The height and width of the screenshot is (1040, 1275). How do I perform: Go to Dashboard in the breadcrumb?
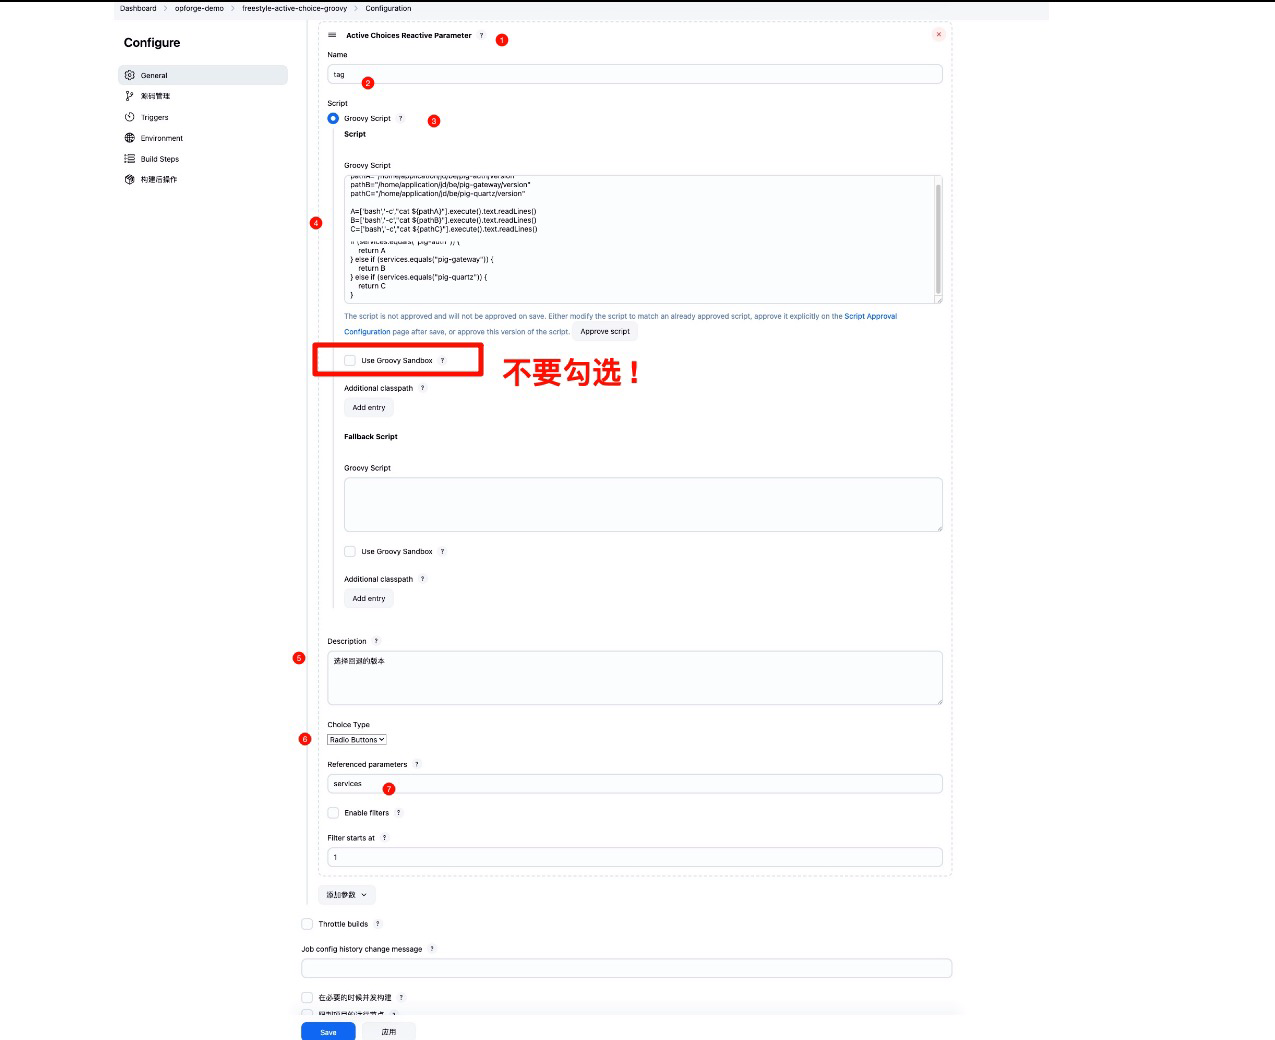(138, 8)
